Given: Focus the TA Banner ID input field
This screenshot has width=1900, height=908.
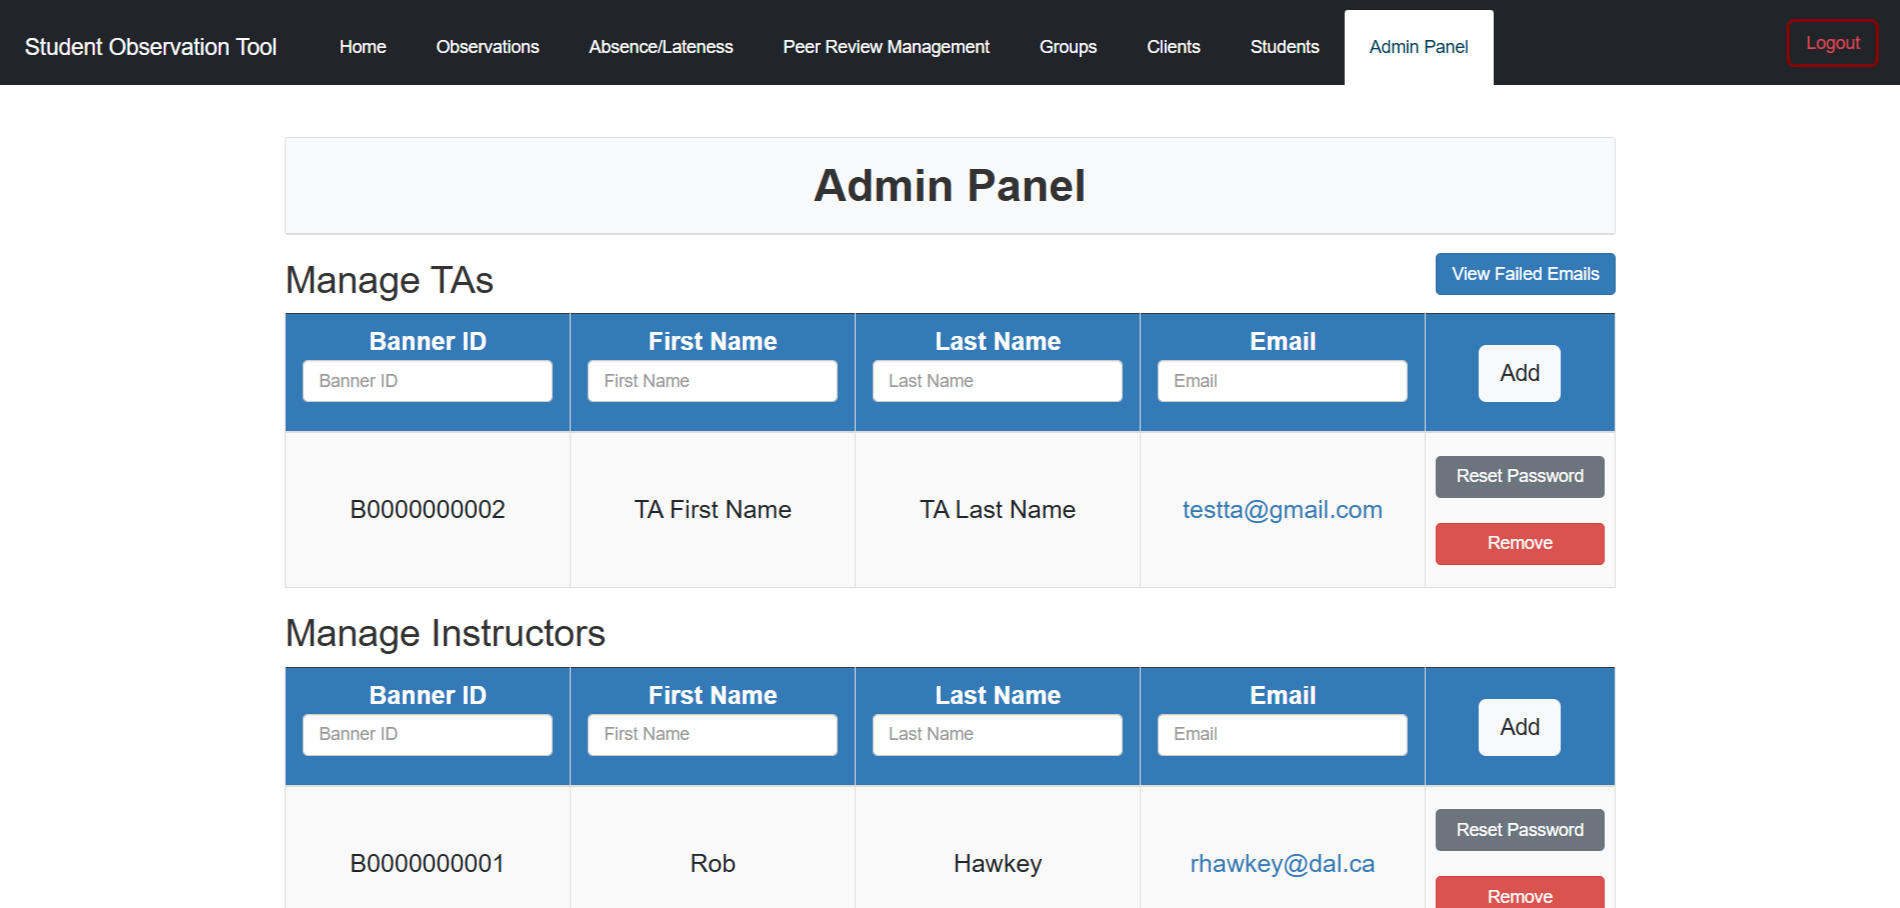Looking at the screenshot, I should pos(428,381).
